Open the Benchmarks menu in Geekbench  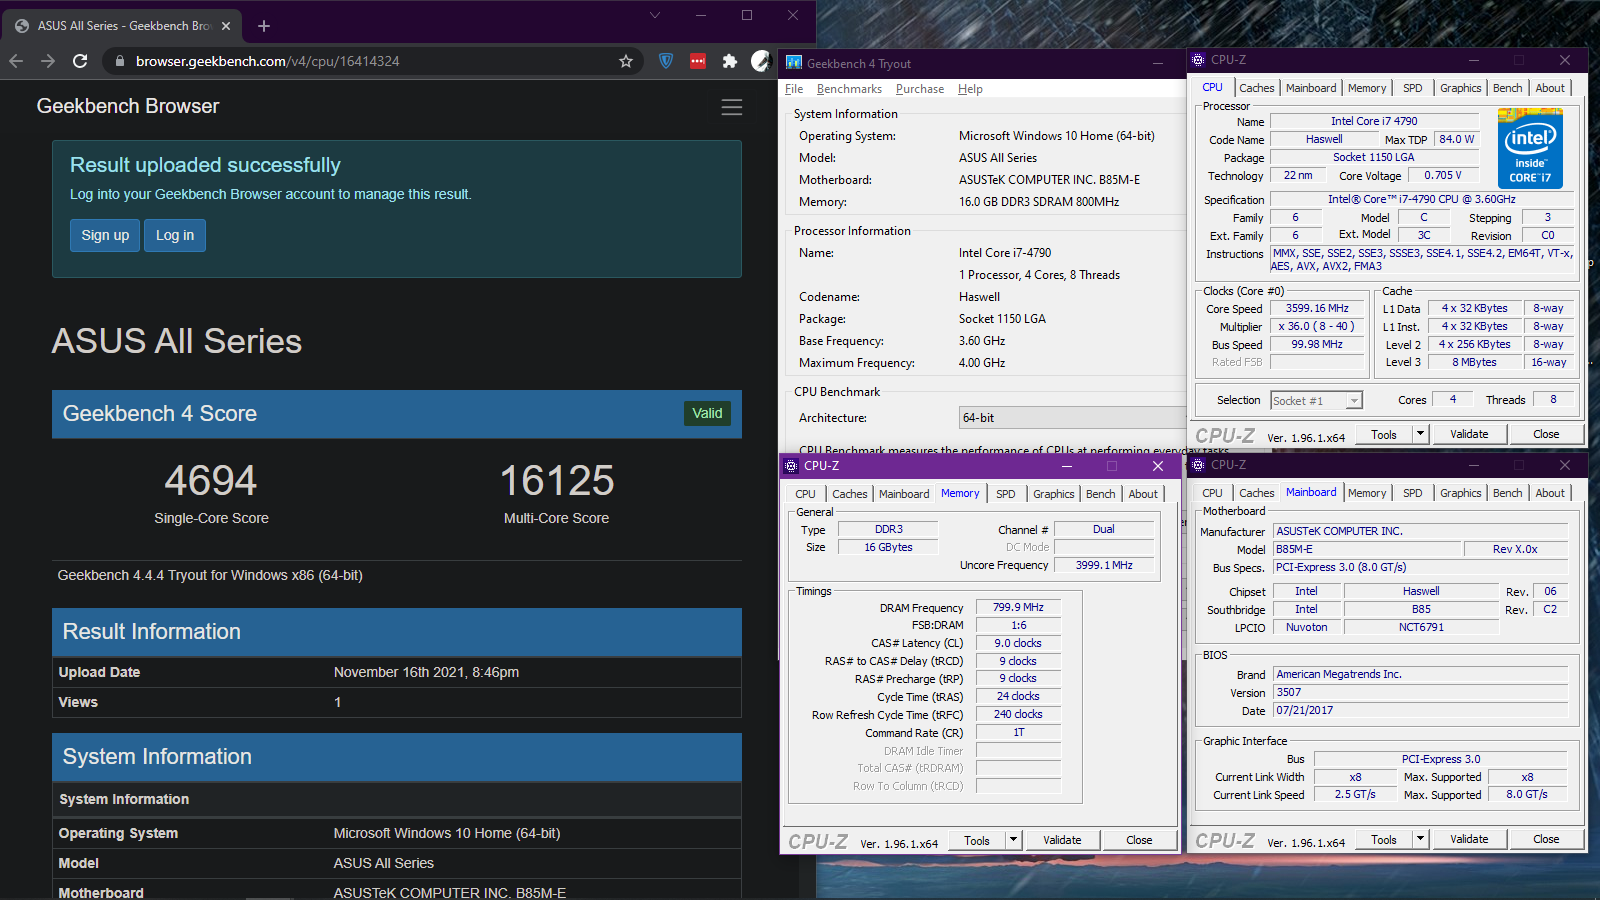(x=849, y=89)
